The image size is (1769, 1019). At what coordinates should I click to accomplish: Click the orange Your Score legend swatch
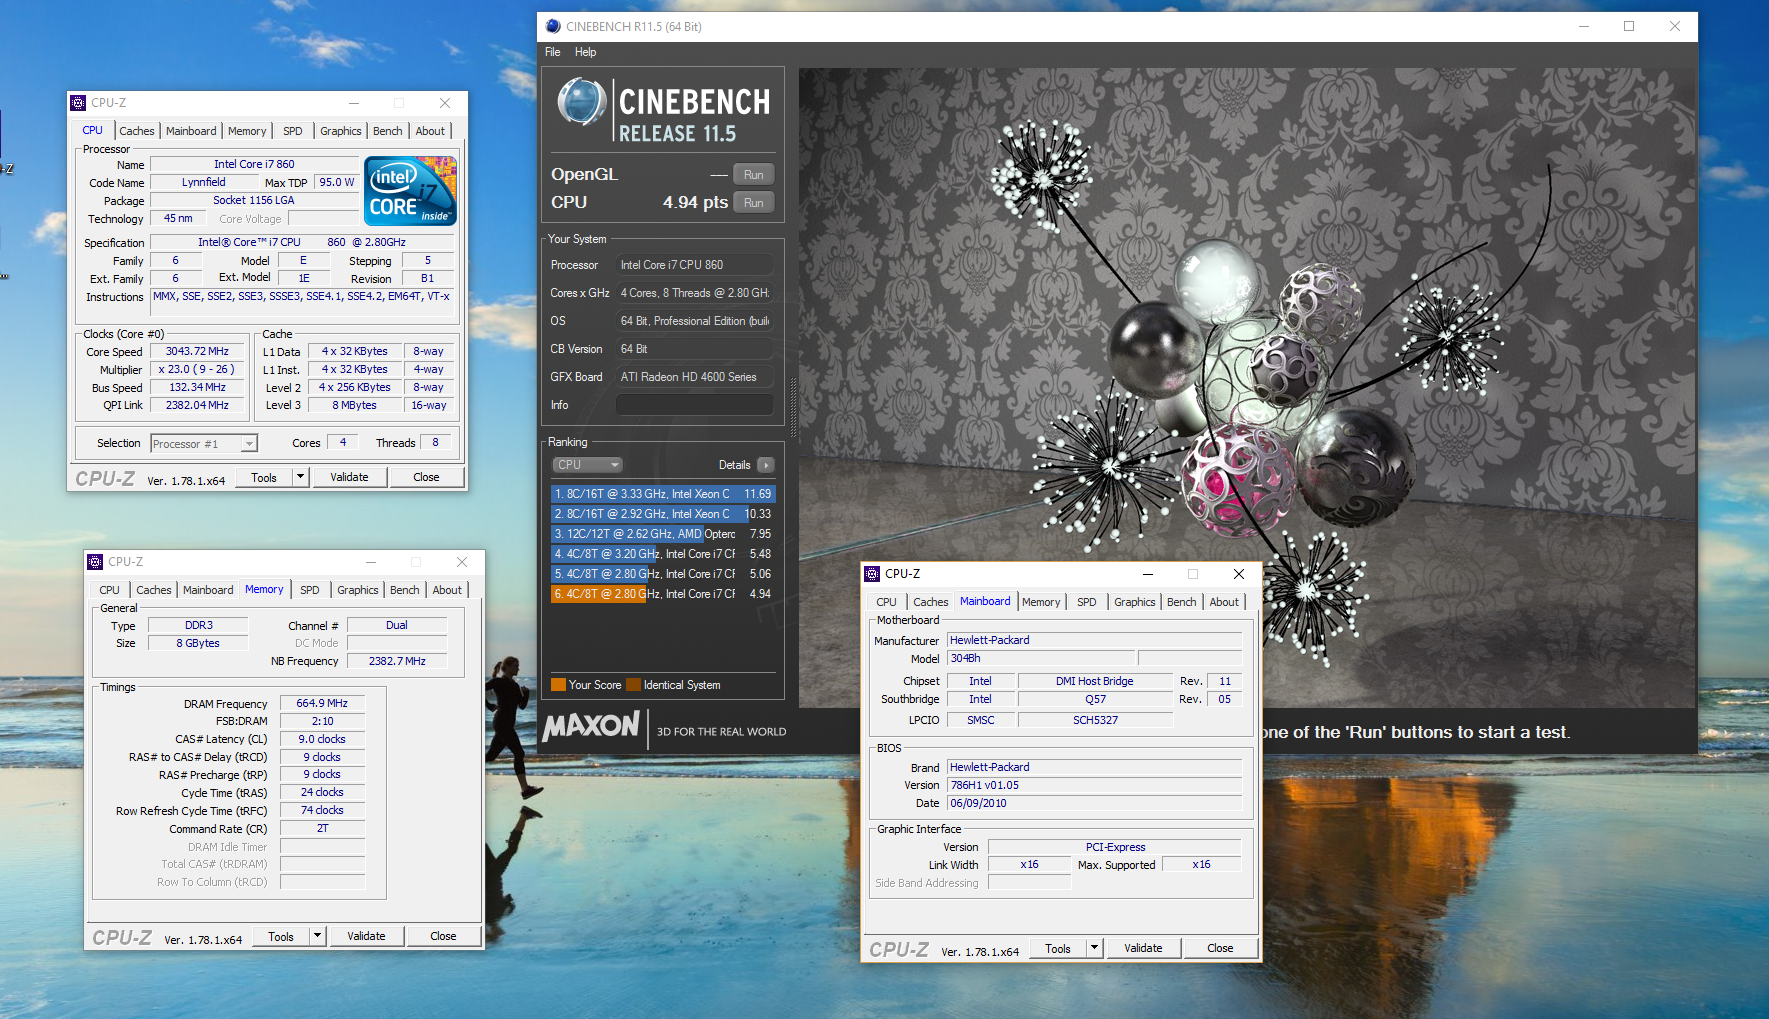558,685
